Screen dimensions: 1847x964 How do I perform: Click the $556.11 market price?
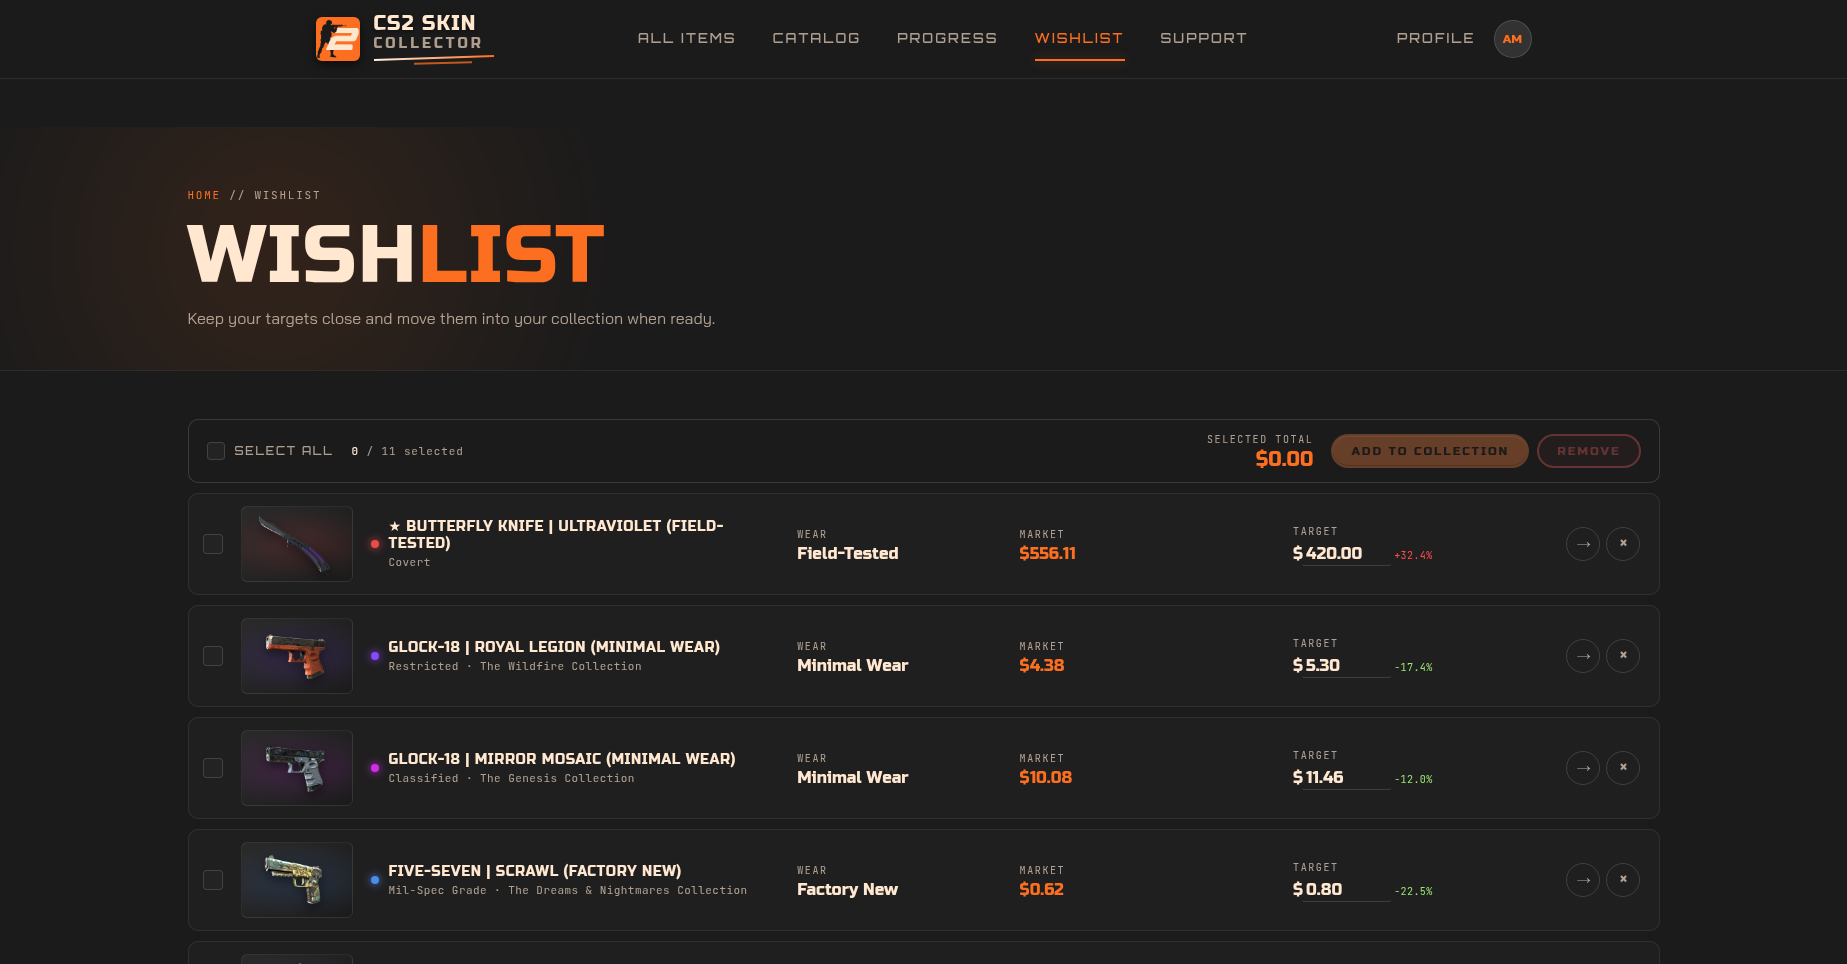tap(1047, 553)
